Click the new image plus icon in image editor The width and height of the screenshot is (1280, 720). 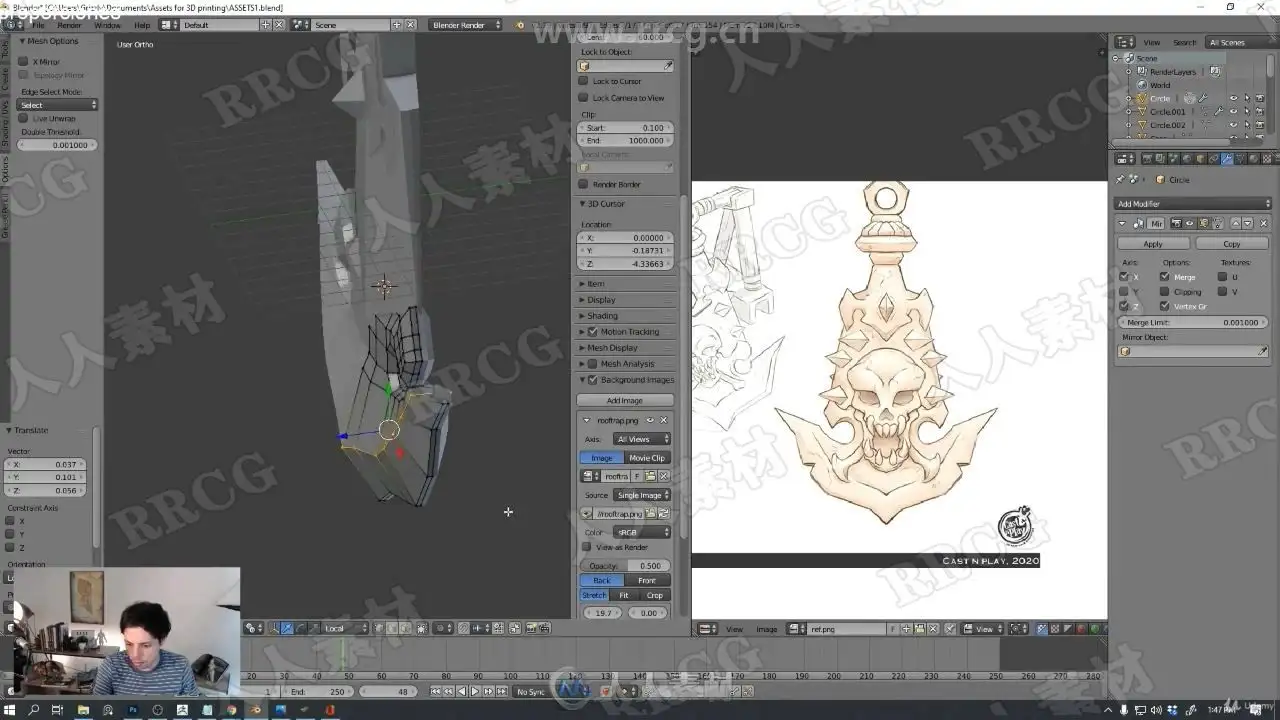point(906,629)
